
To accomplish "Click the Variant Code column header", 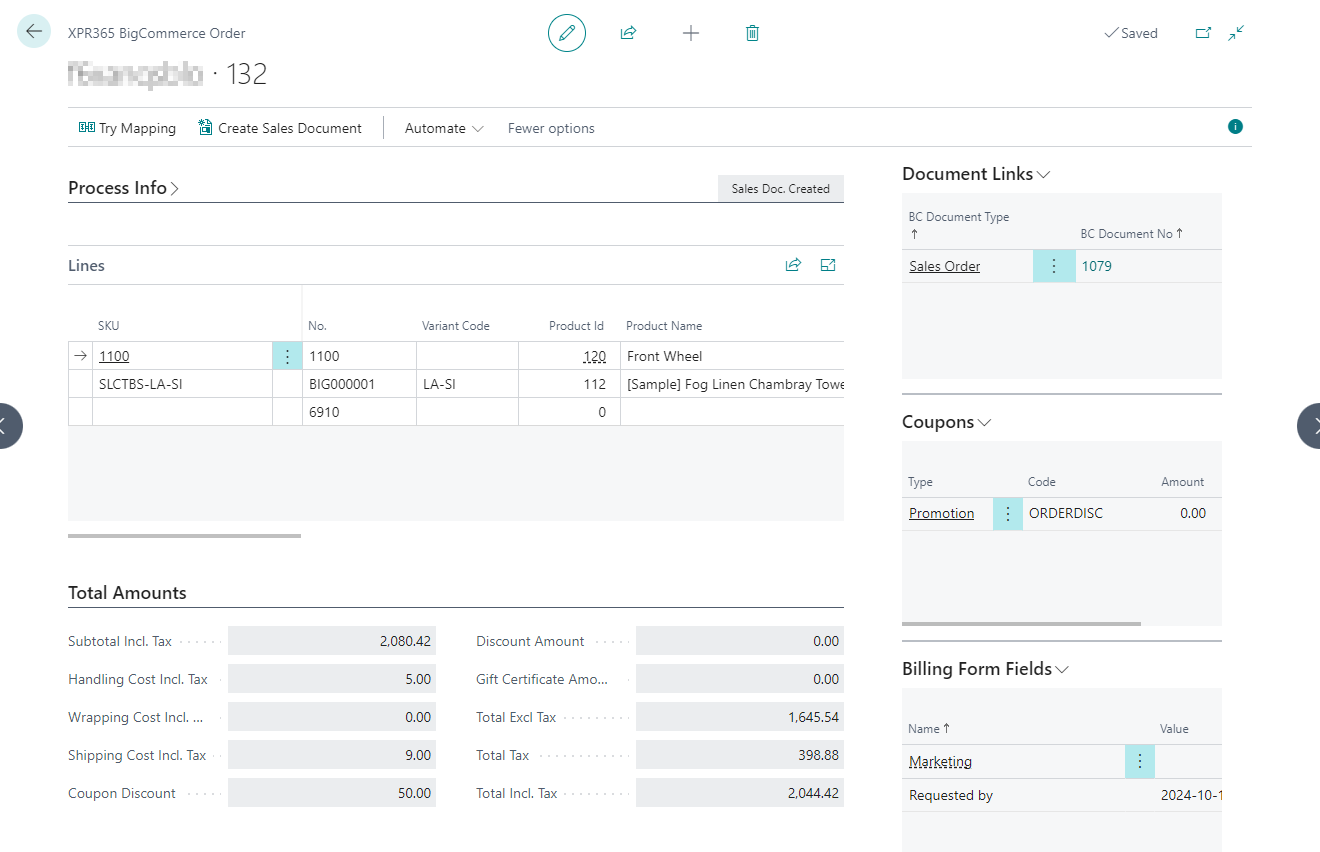I will point(455,326).
